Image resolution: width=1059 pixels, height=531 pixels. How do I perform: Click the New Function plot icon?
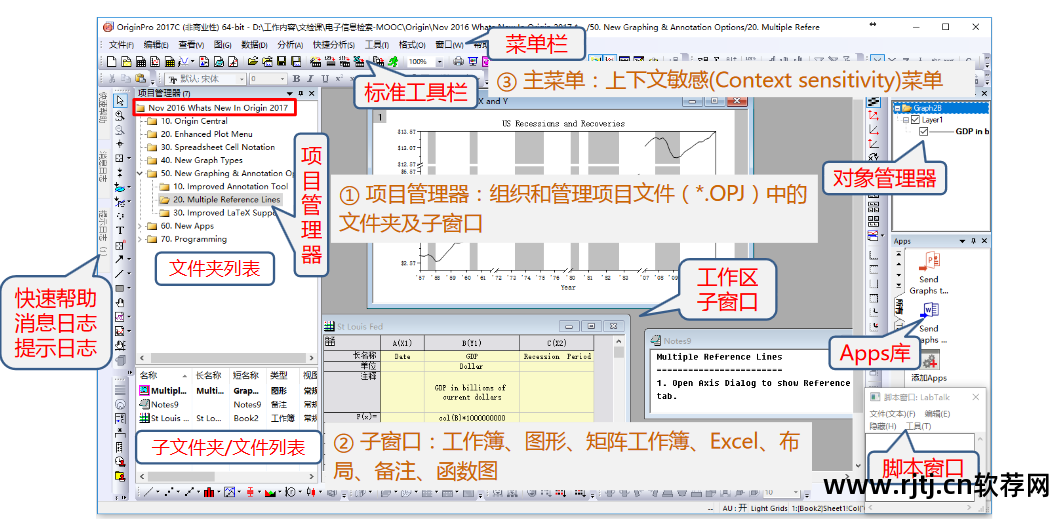(184, 61)
